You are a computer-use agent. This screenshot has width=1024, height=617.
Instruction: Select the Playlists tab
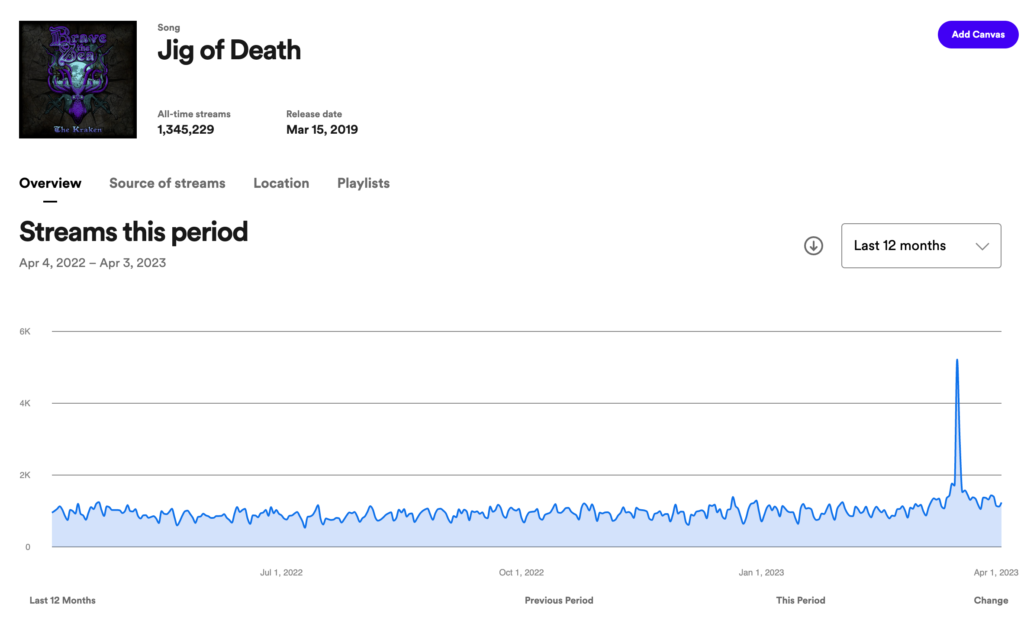[363, 183]
